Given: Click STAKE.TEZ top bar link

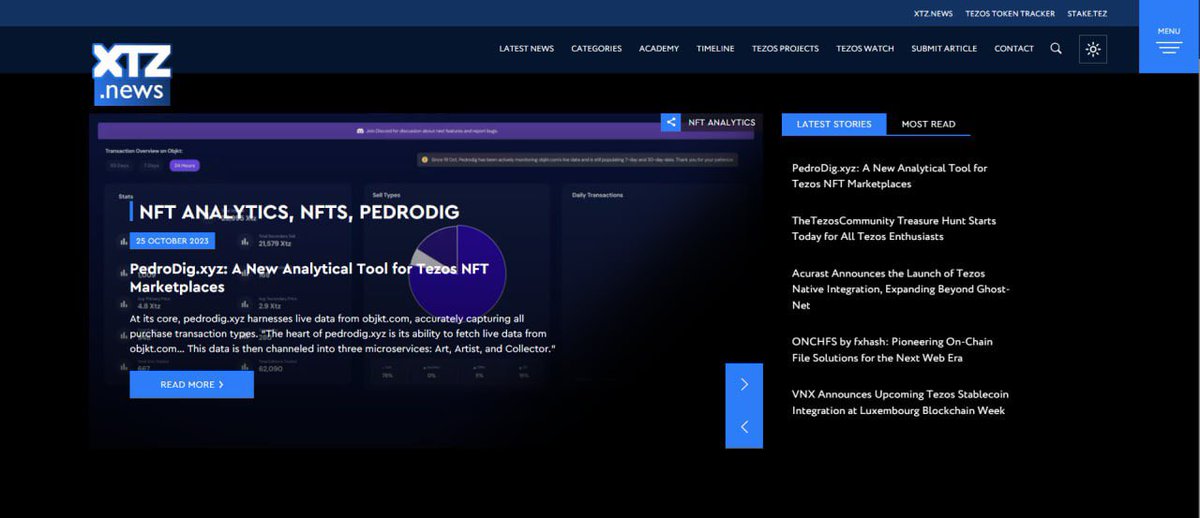Looking at the screenshot, I should click(x=1087, y=14).
